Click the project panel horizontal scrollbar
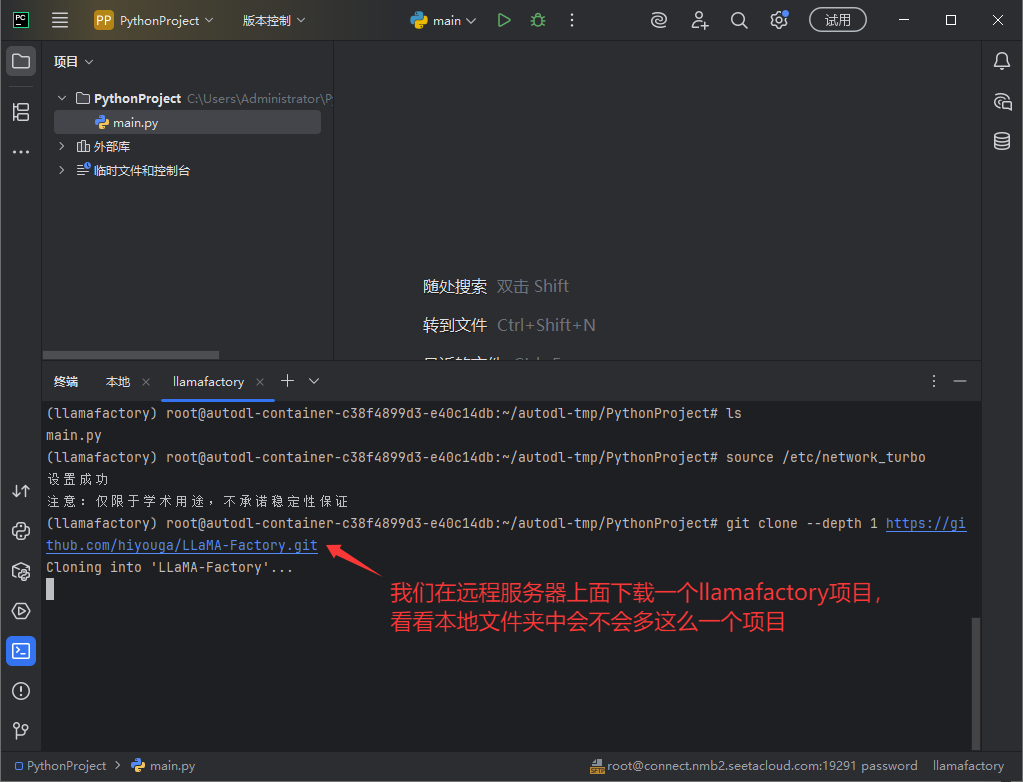 [x=130, y=355]
